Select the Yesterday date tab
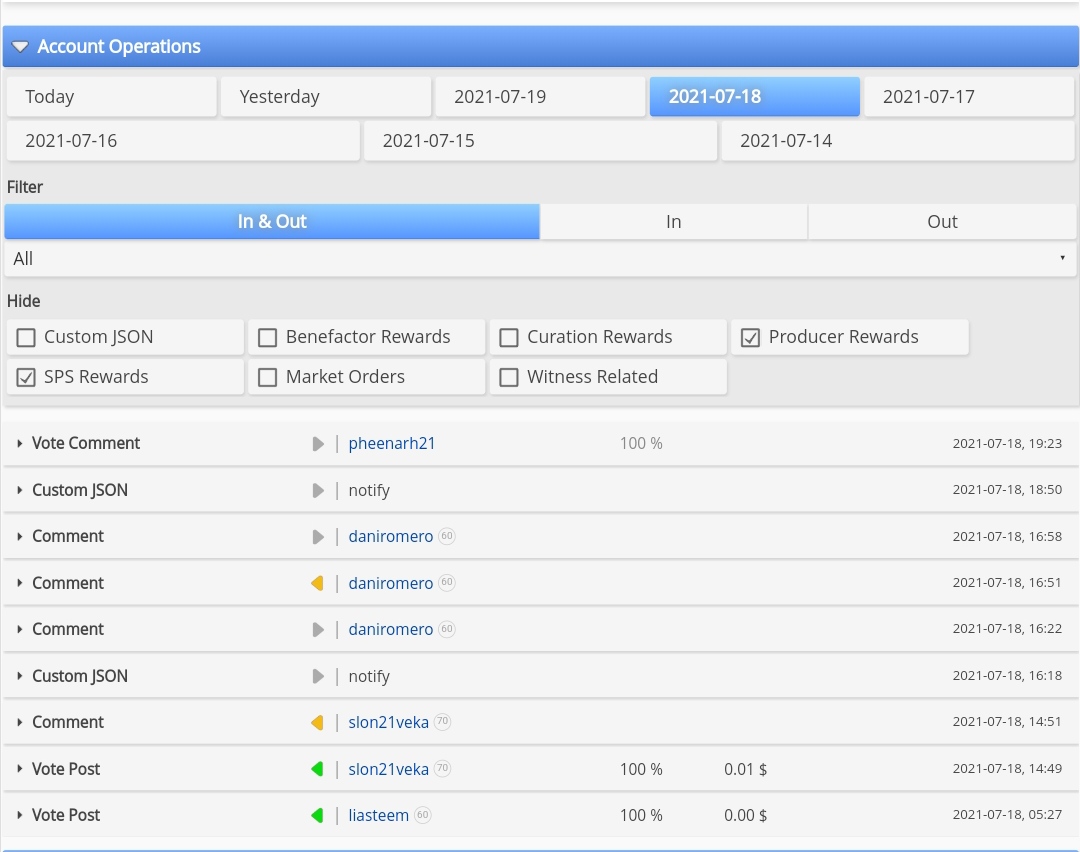 [x=326, y=96]
